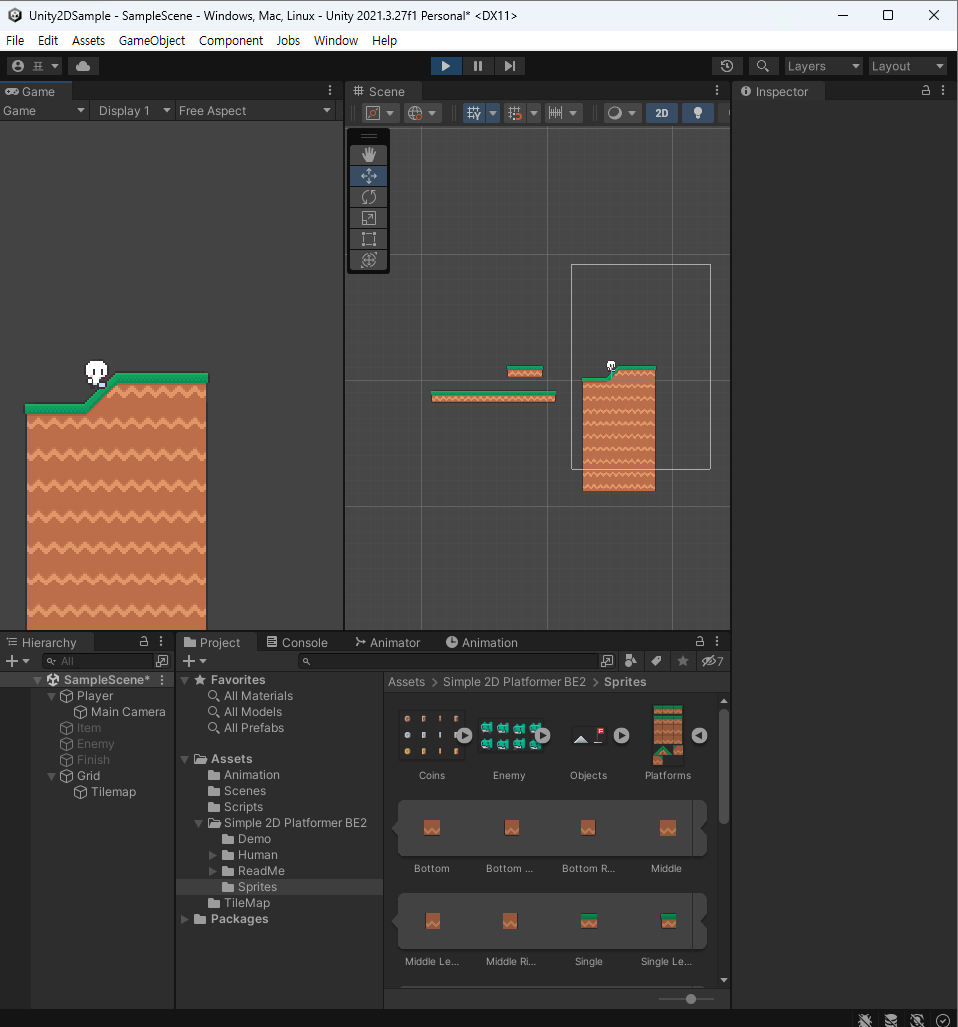The height and width of the screenshot is (1027, 958).
Task: Select the Rotate tool in Scene
Action: click(369, 196)
